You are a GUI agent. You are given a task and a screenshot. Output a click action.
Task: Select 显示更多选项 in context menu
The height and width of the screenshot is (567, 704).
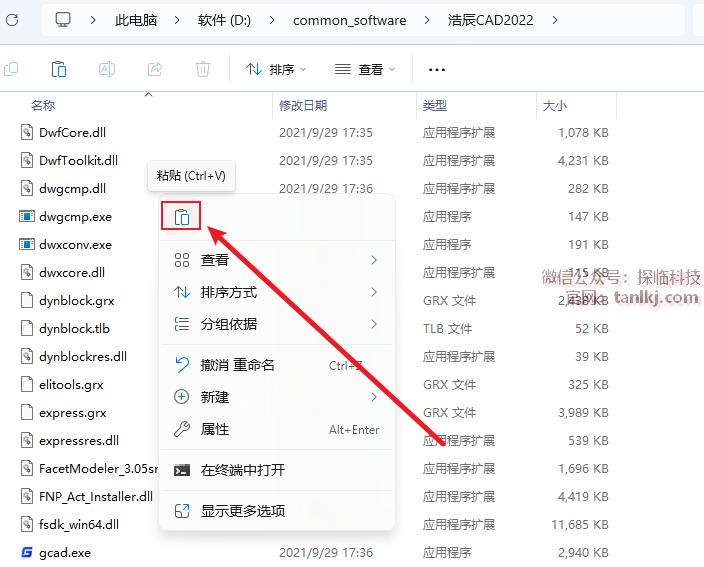(277, 511)
